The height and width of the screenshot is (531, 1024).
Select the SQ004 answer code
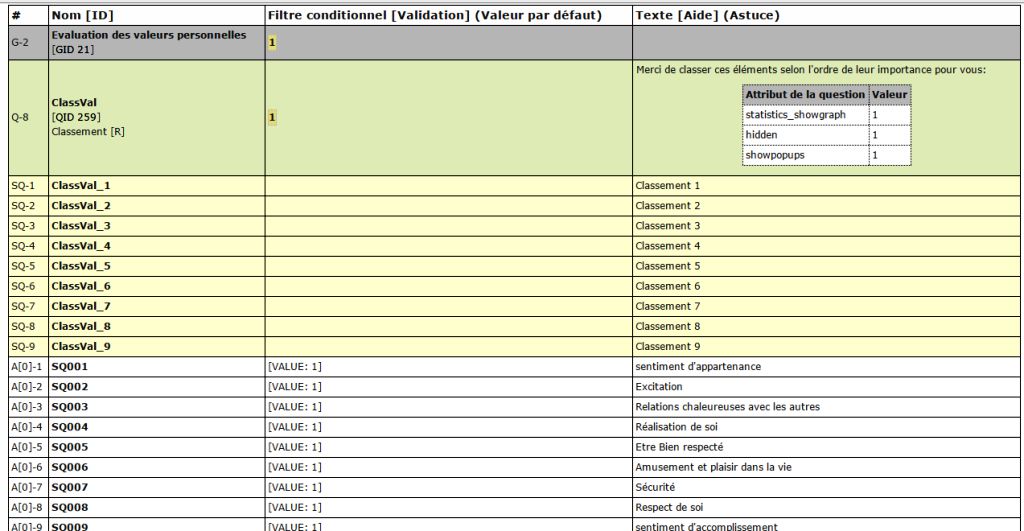pos(70,427)
